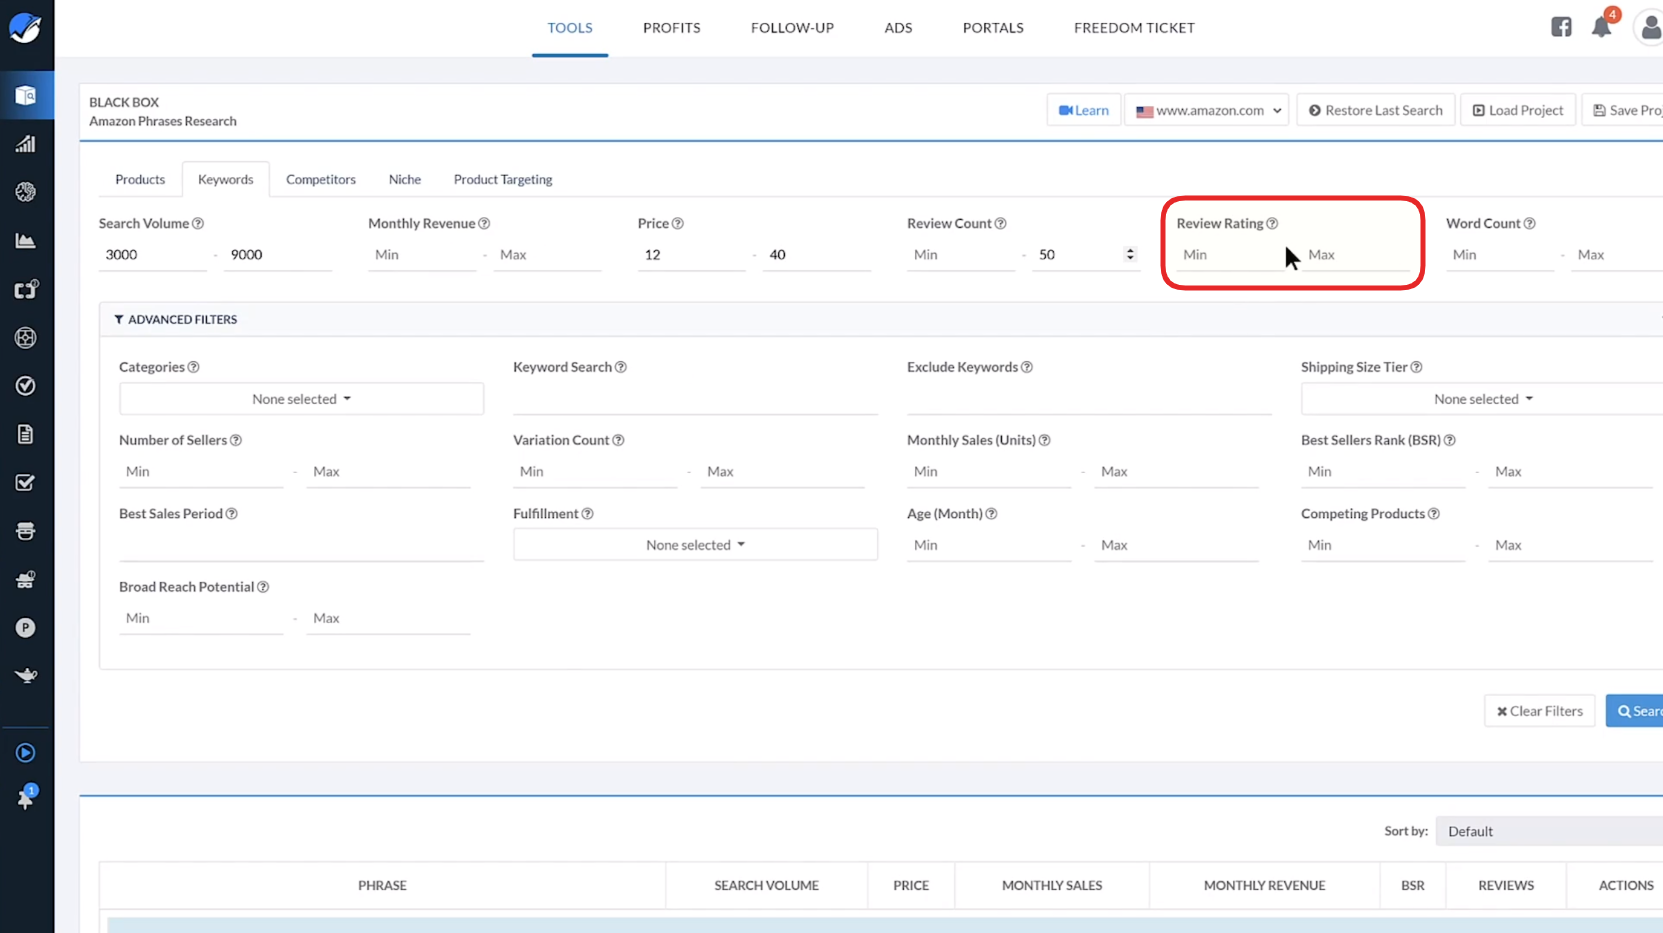1663x933 pixels.
Task: Open the Product Targeting tab
Action: [503, 180]
